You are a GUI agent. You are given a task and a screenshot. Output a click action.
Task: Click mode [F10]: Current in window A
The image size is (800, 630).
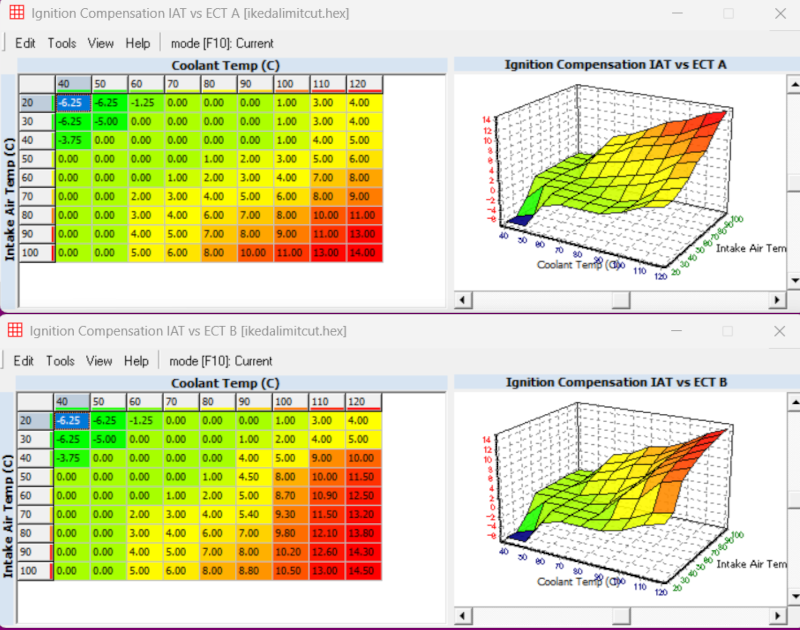pos(222,43)
